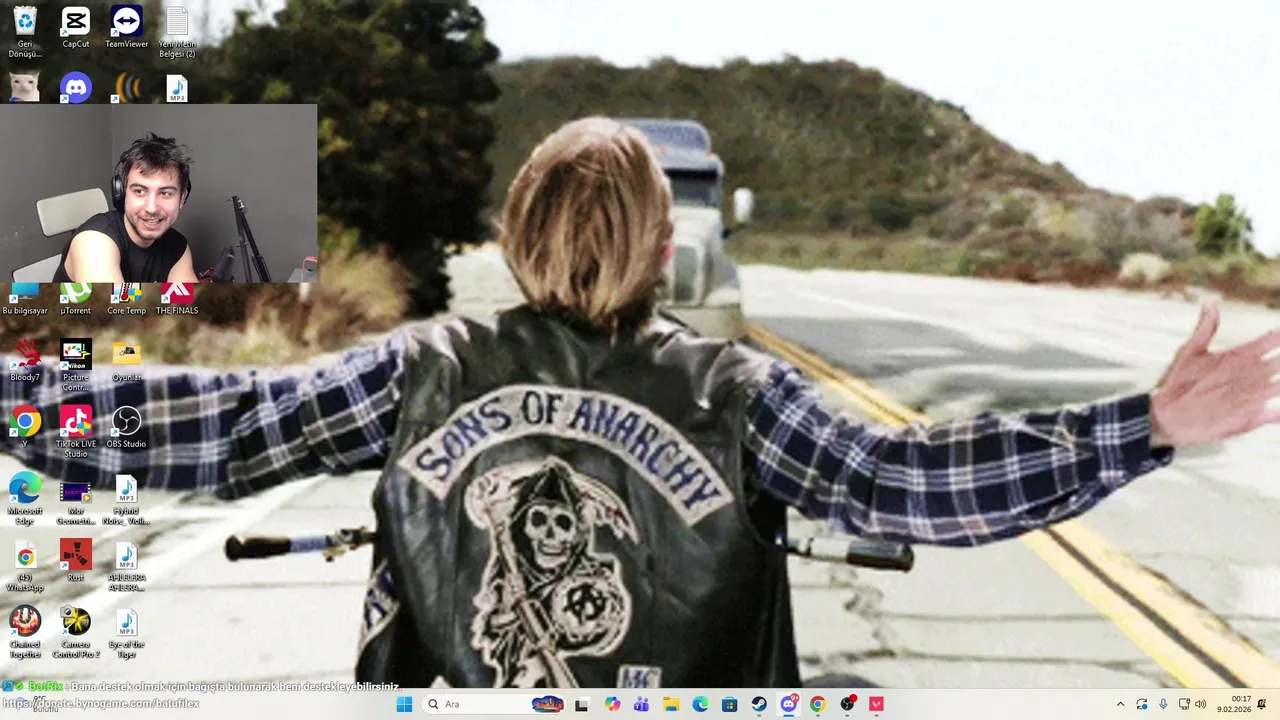Open the (45) WhatsApp Chrome shortcut
1280x720 pixels.
click(x=25, y=566)
